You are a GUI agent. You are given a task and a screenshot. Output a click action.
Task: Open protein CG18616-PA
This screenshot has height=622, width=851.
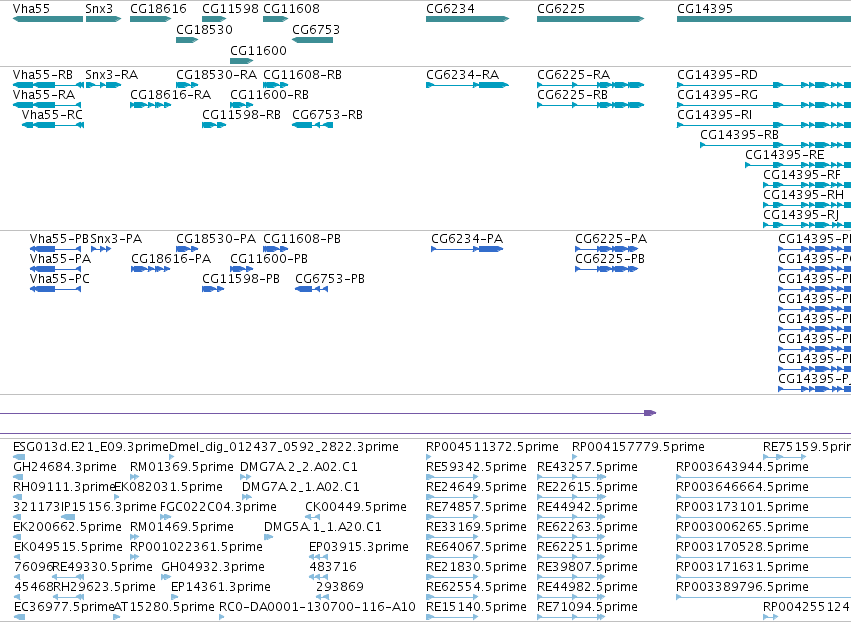coord(150,269)
